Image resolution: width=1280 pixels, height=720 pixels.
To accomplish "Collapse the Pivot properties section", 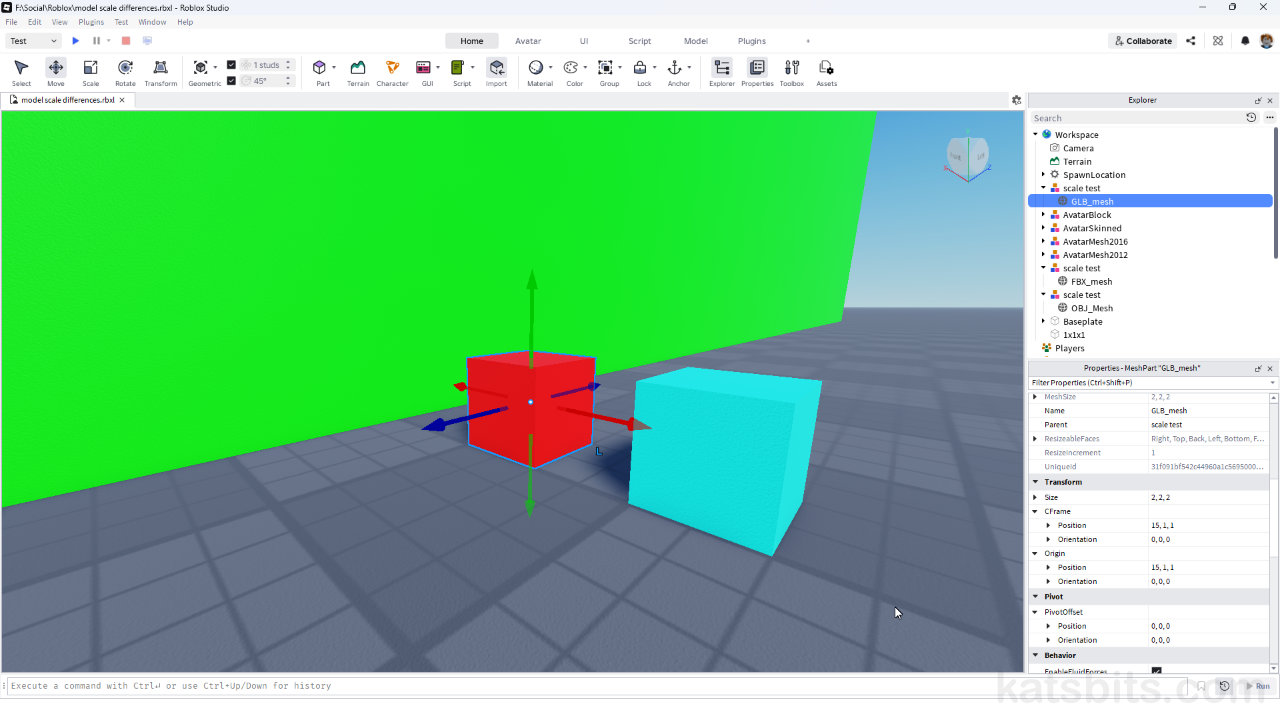I will click(x=1035, y=597).
